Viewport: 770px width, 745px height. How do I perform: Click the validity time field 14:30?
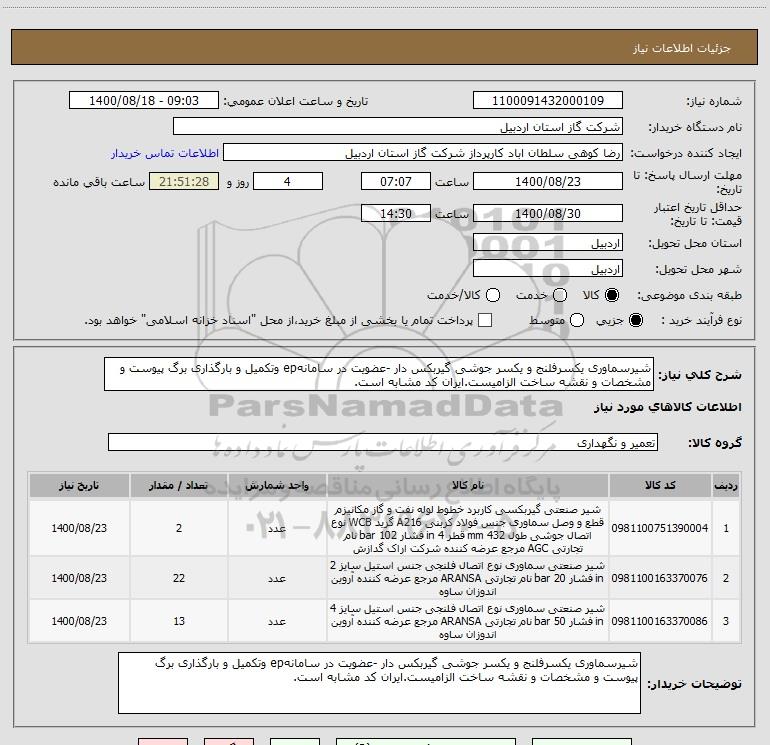point(396,213)
